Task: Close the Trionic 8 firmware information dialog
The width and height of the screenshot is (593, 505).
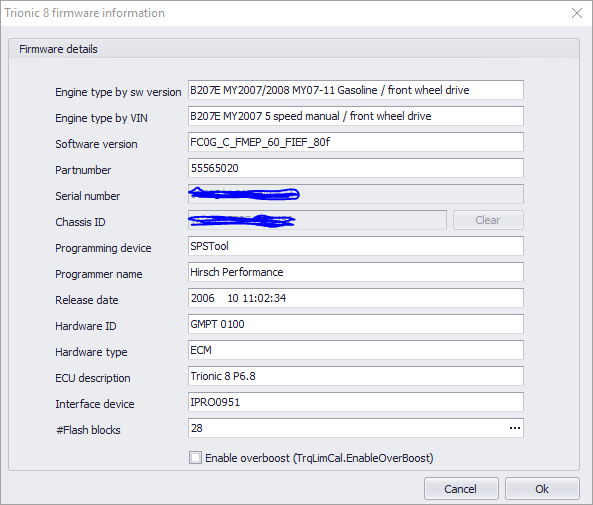Action: [x=577, y=13]
